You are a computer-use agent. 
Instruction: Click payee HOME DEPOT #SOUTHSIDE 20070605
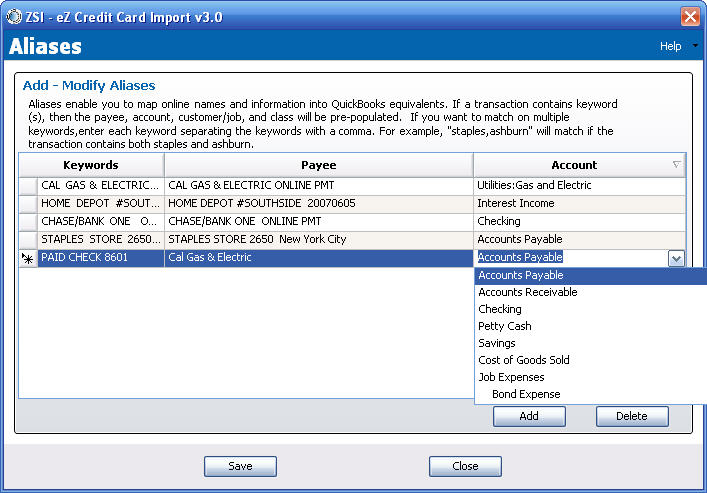click(319, 204)
